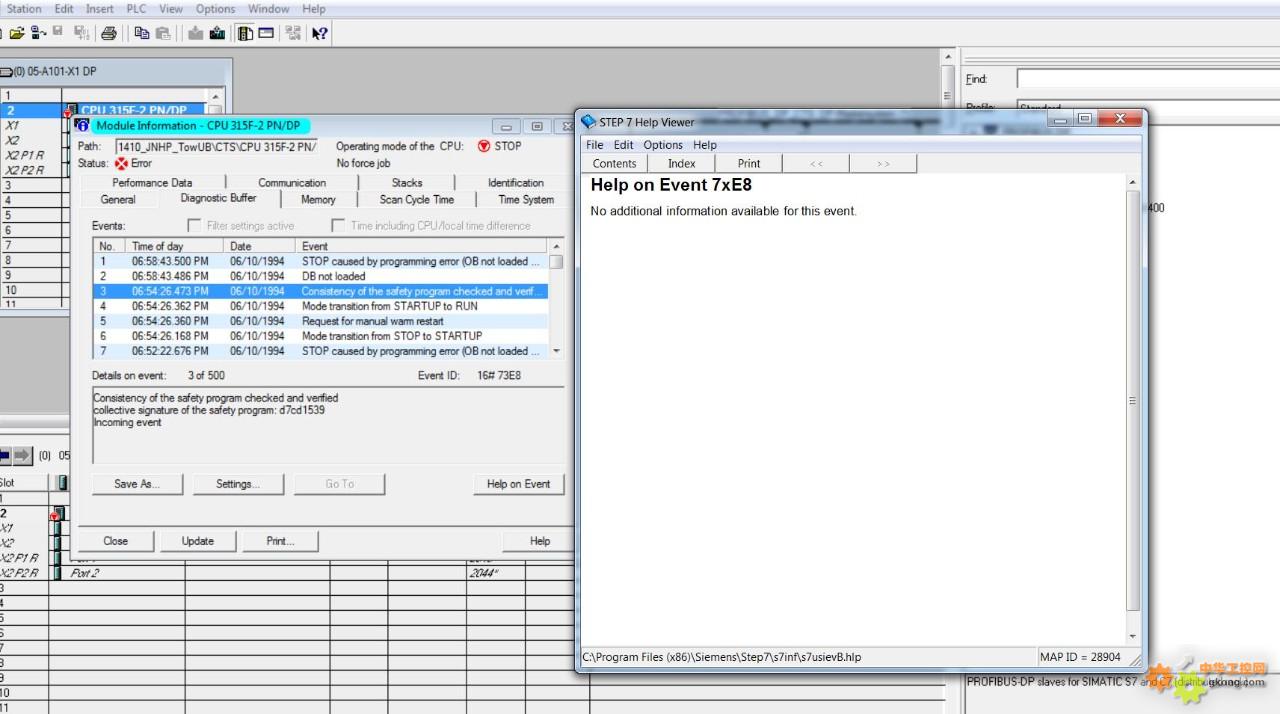Click the diagnostic events list scroll-down arrow
Viewport: 1280px width, 714px height.
[x=557, y=351]
